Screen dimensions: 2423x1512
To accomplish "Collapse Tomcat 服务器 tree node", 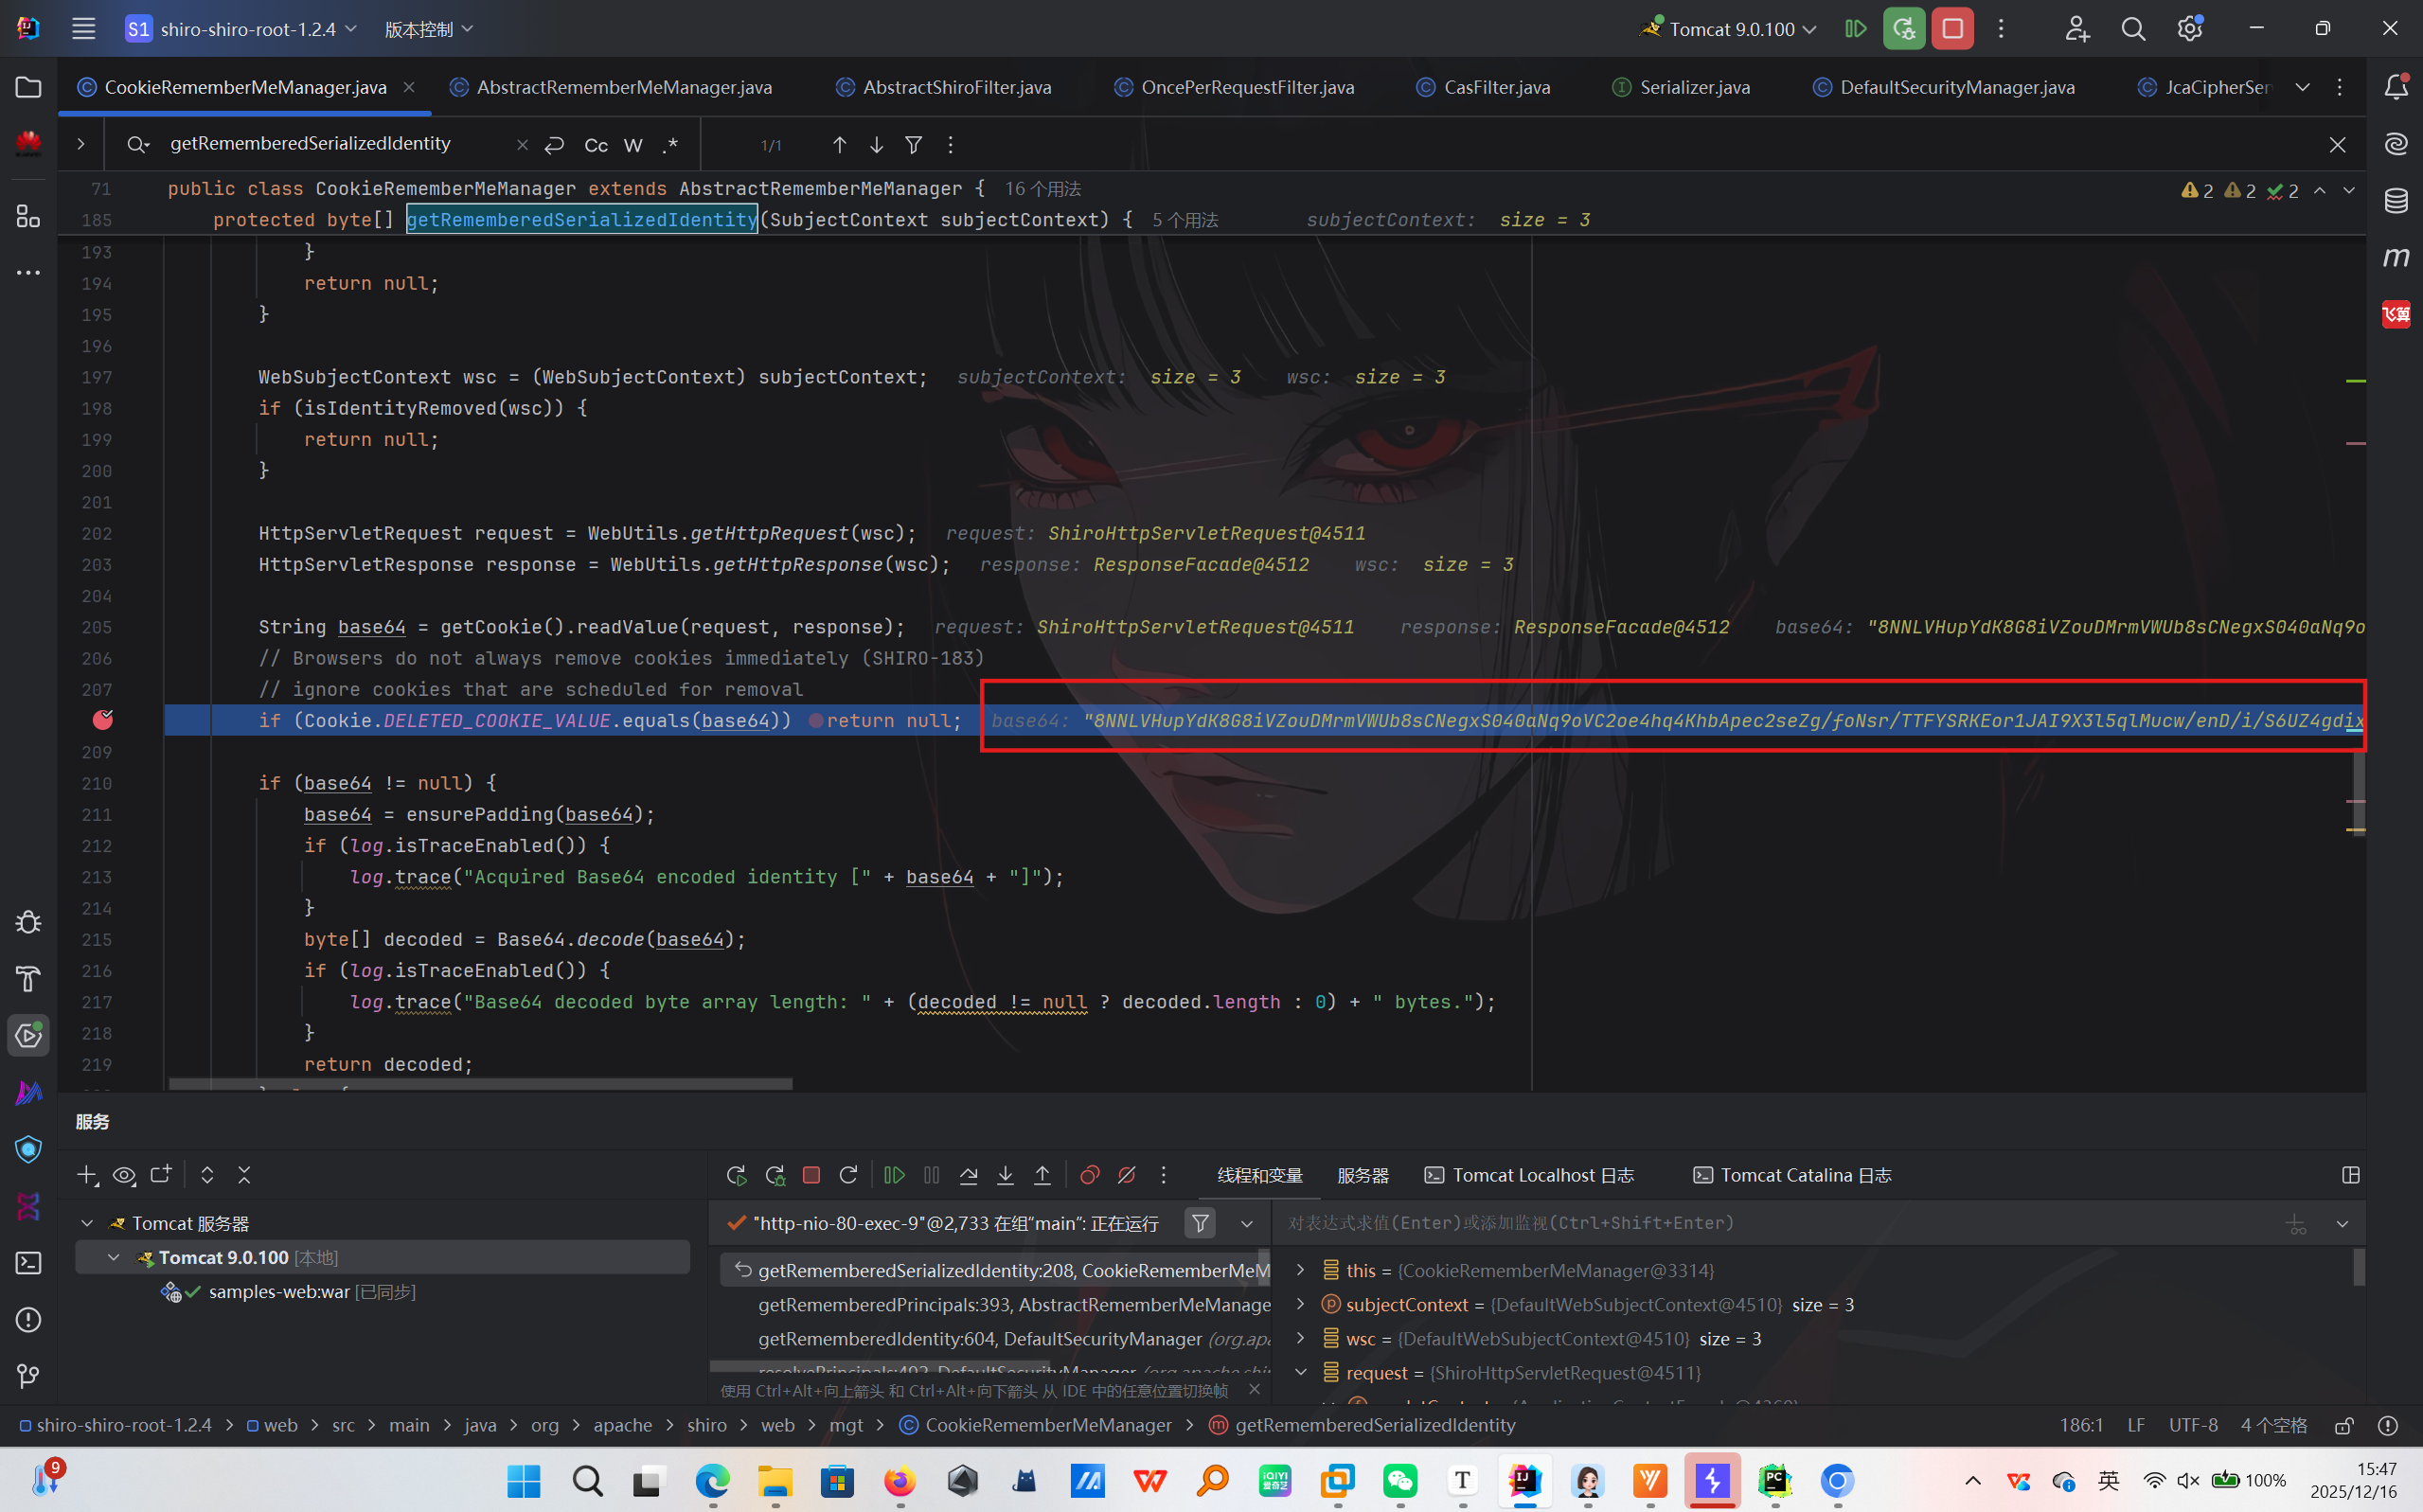I will coord(87,1223).
